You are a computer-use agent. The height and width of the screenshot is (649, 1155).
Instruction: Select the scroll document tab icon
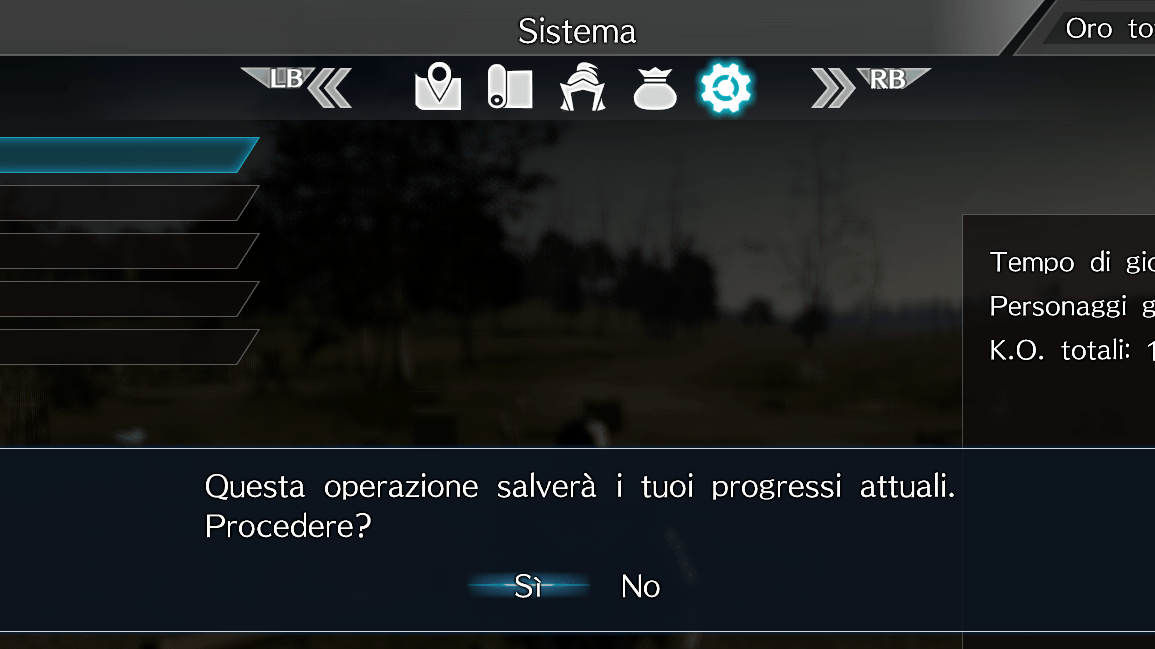pyautogui.click(x=510, y=87)
